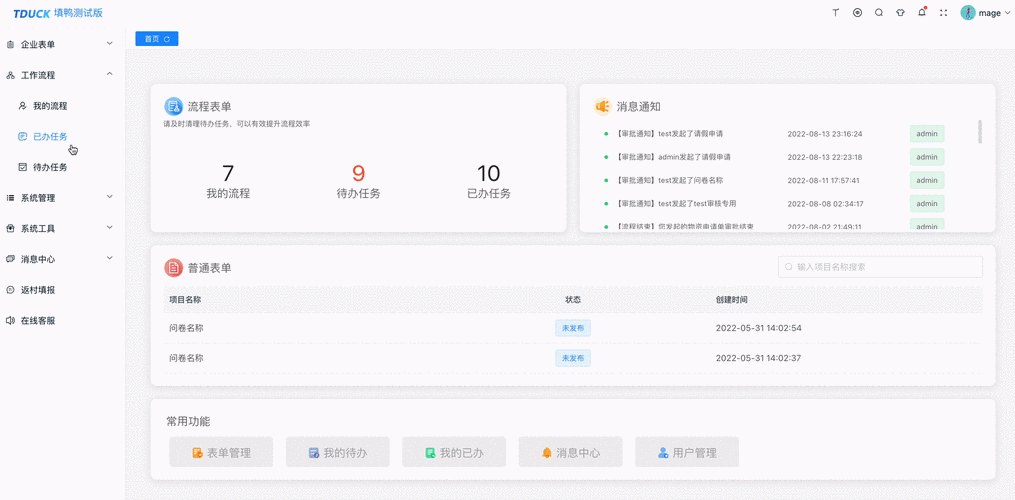This screenshot has height=500, width=1015.
Task: Click the 输入项目名称搜索 search field
Action: point(880,267)
